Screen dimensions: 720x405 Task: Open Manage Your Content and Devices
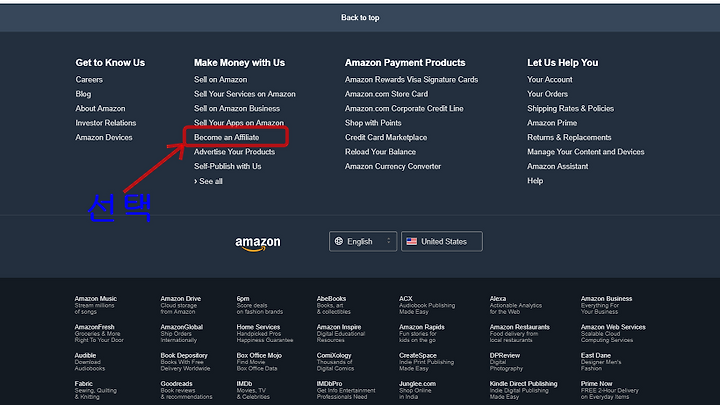click(x=585, y=152)
